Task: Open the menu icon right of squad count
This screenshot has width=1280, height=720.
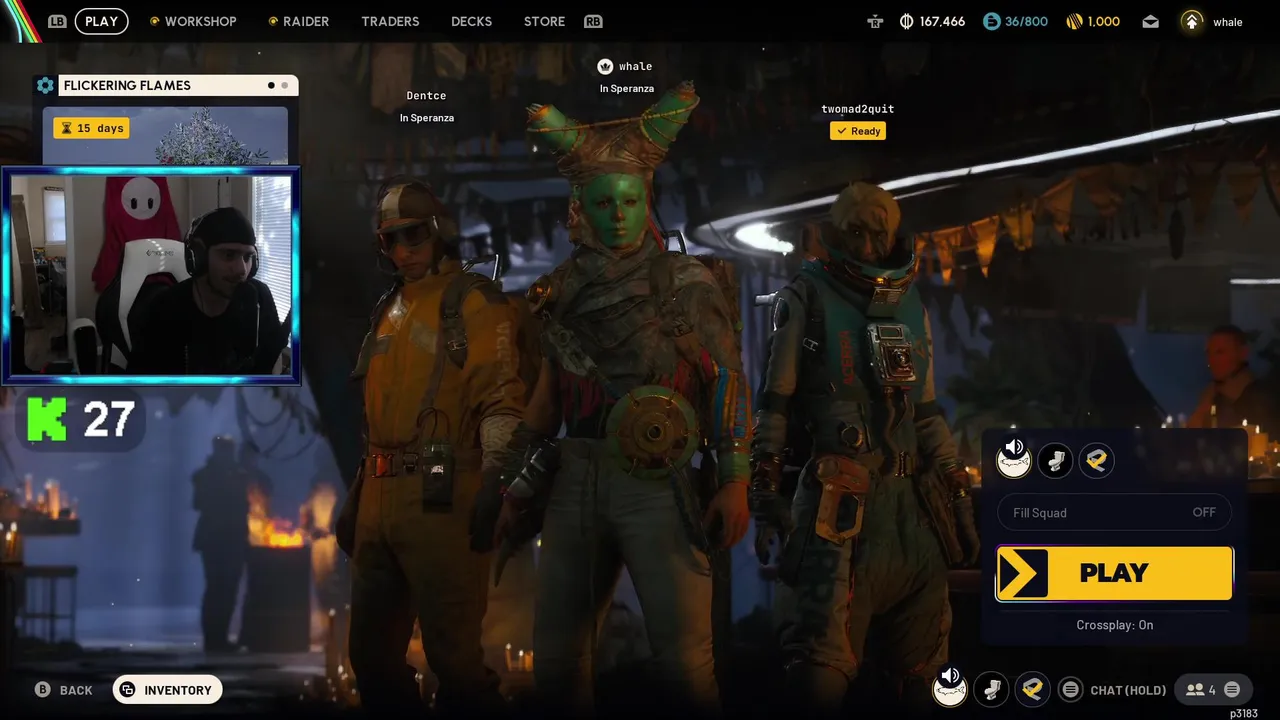Action: pyautogui.click(x=1232, y=689)
